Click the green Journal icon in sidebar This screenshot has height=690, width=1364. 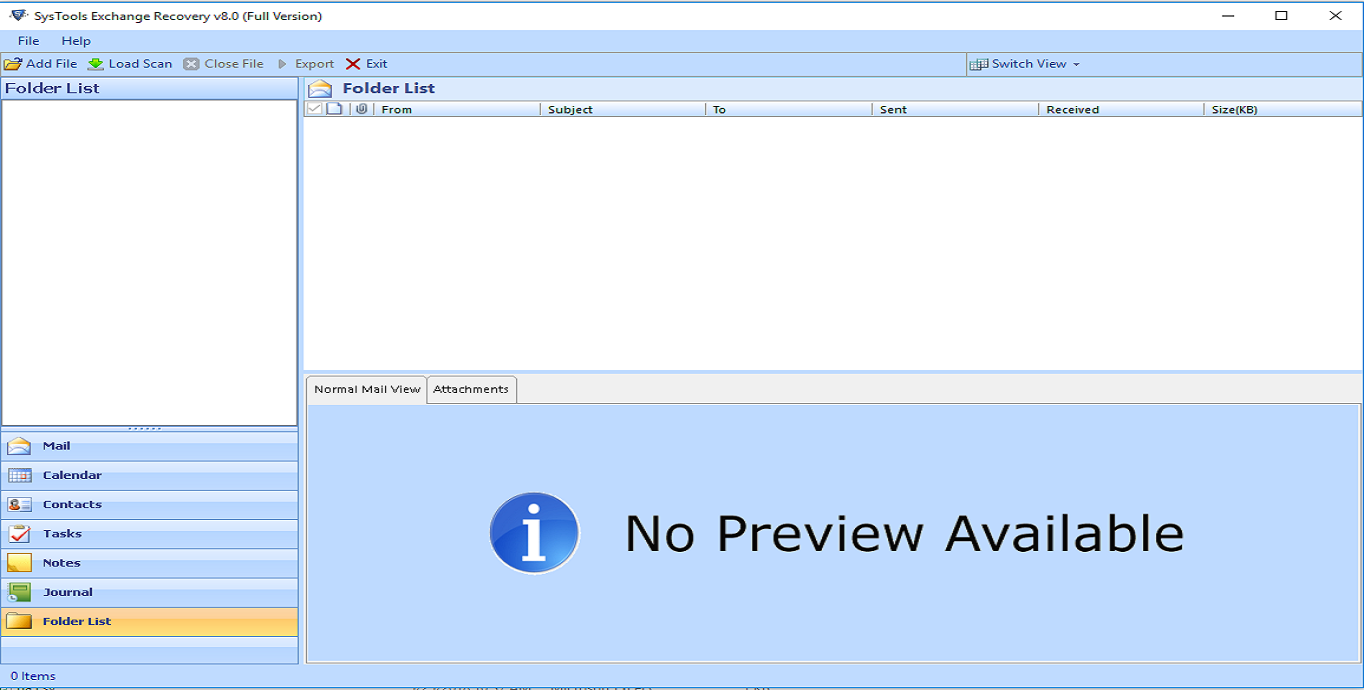pos(19,592)
